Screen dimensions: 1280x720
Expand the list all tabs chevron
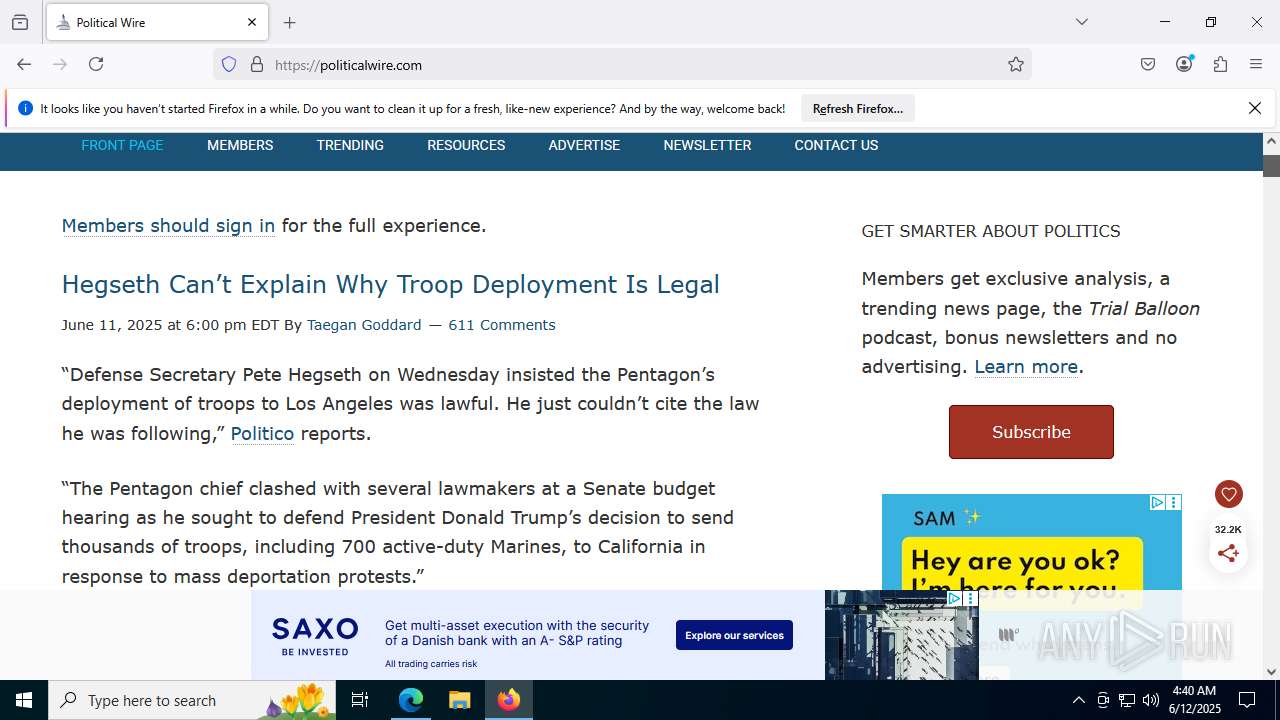(1081, 22)
